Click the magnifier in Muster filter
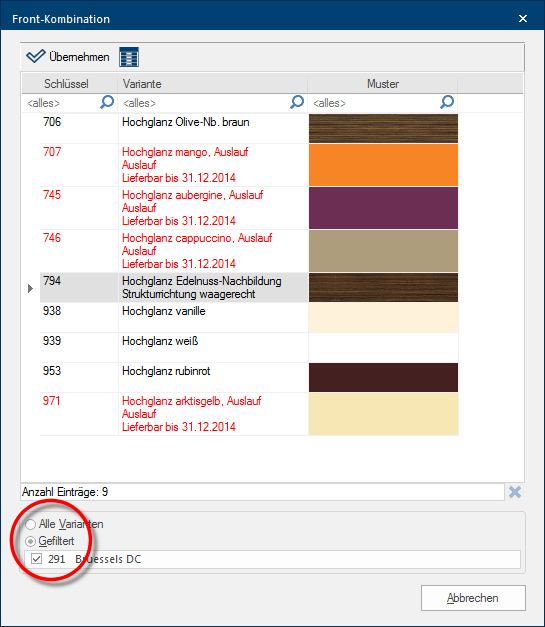The width and height of the screenshot is (545, 627). [x=447, y=102]
